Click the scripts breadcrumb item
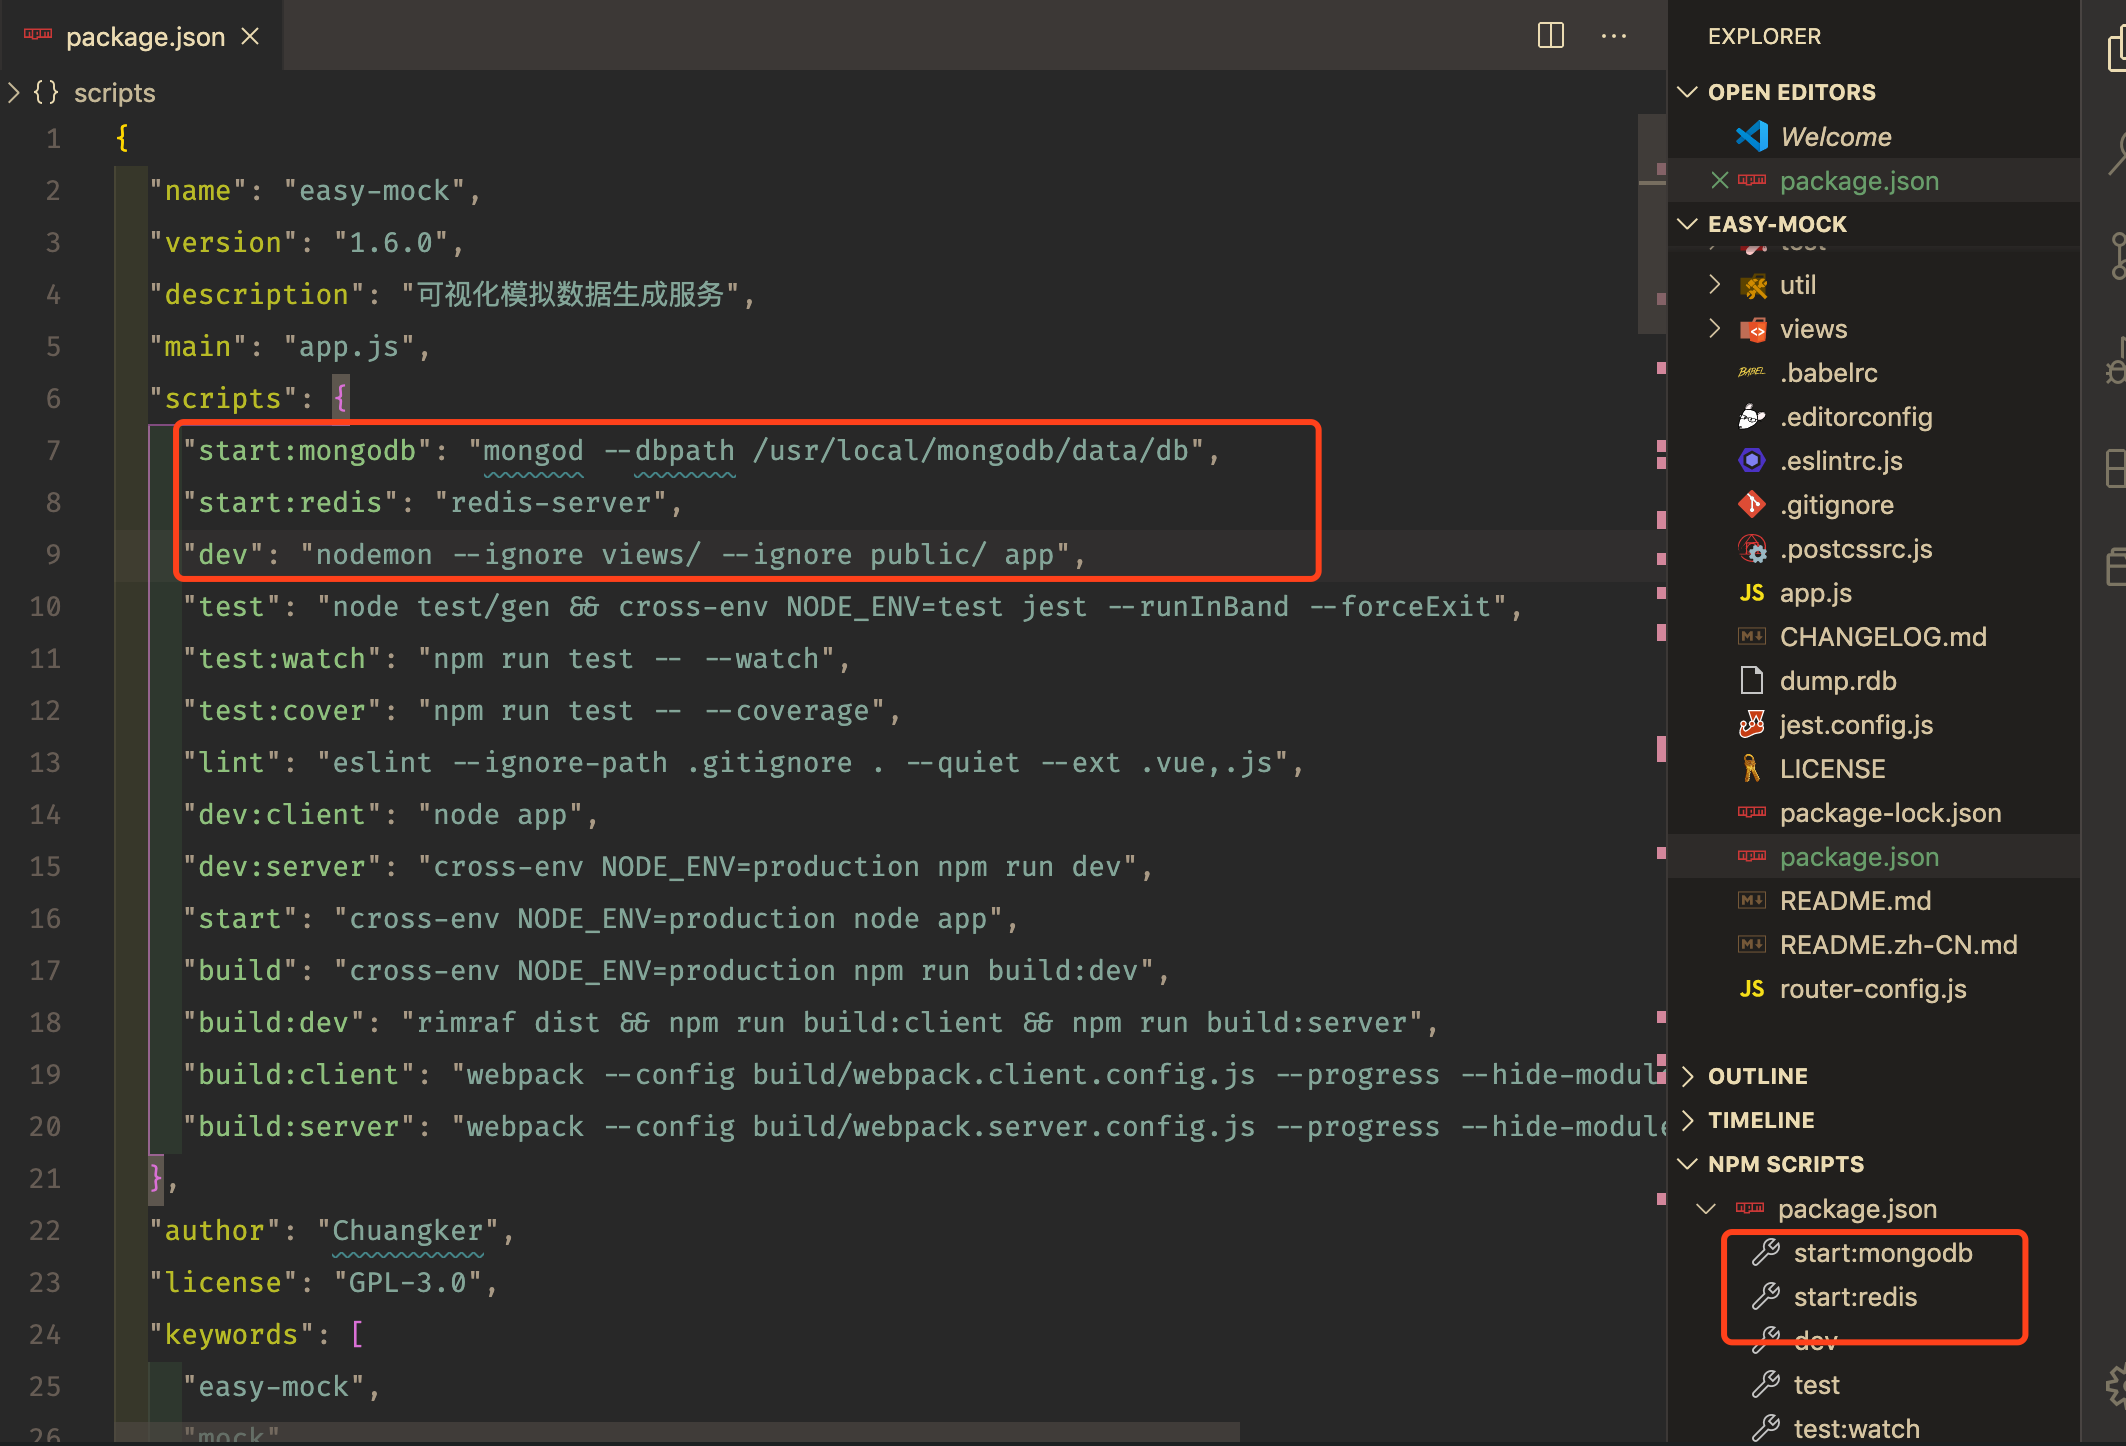 pyautogui.click(x=114, y=93)
